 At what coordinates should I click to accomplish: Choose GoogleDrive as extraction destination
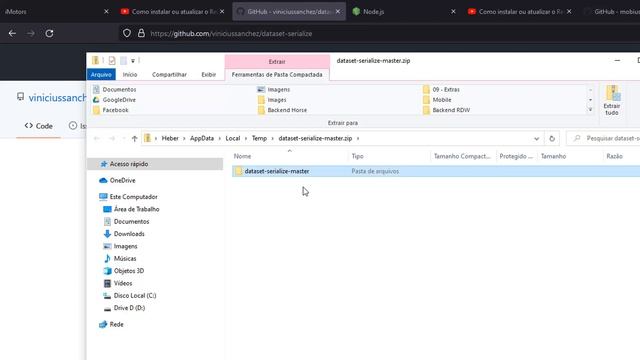(114, 100)
